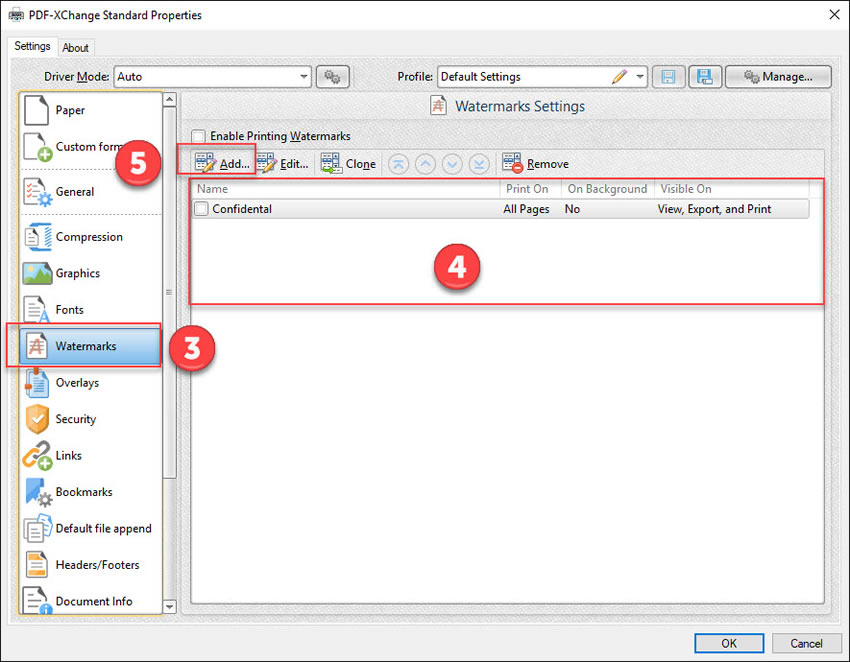Save profile as with double disk icon
This screenshot has width=850, height=662.
coord(705,77)
